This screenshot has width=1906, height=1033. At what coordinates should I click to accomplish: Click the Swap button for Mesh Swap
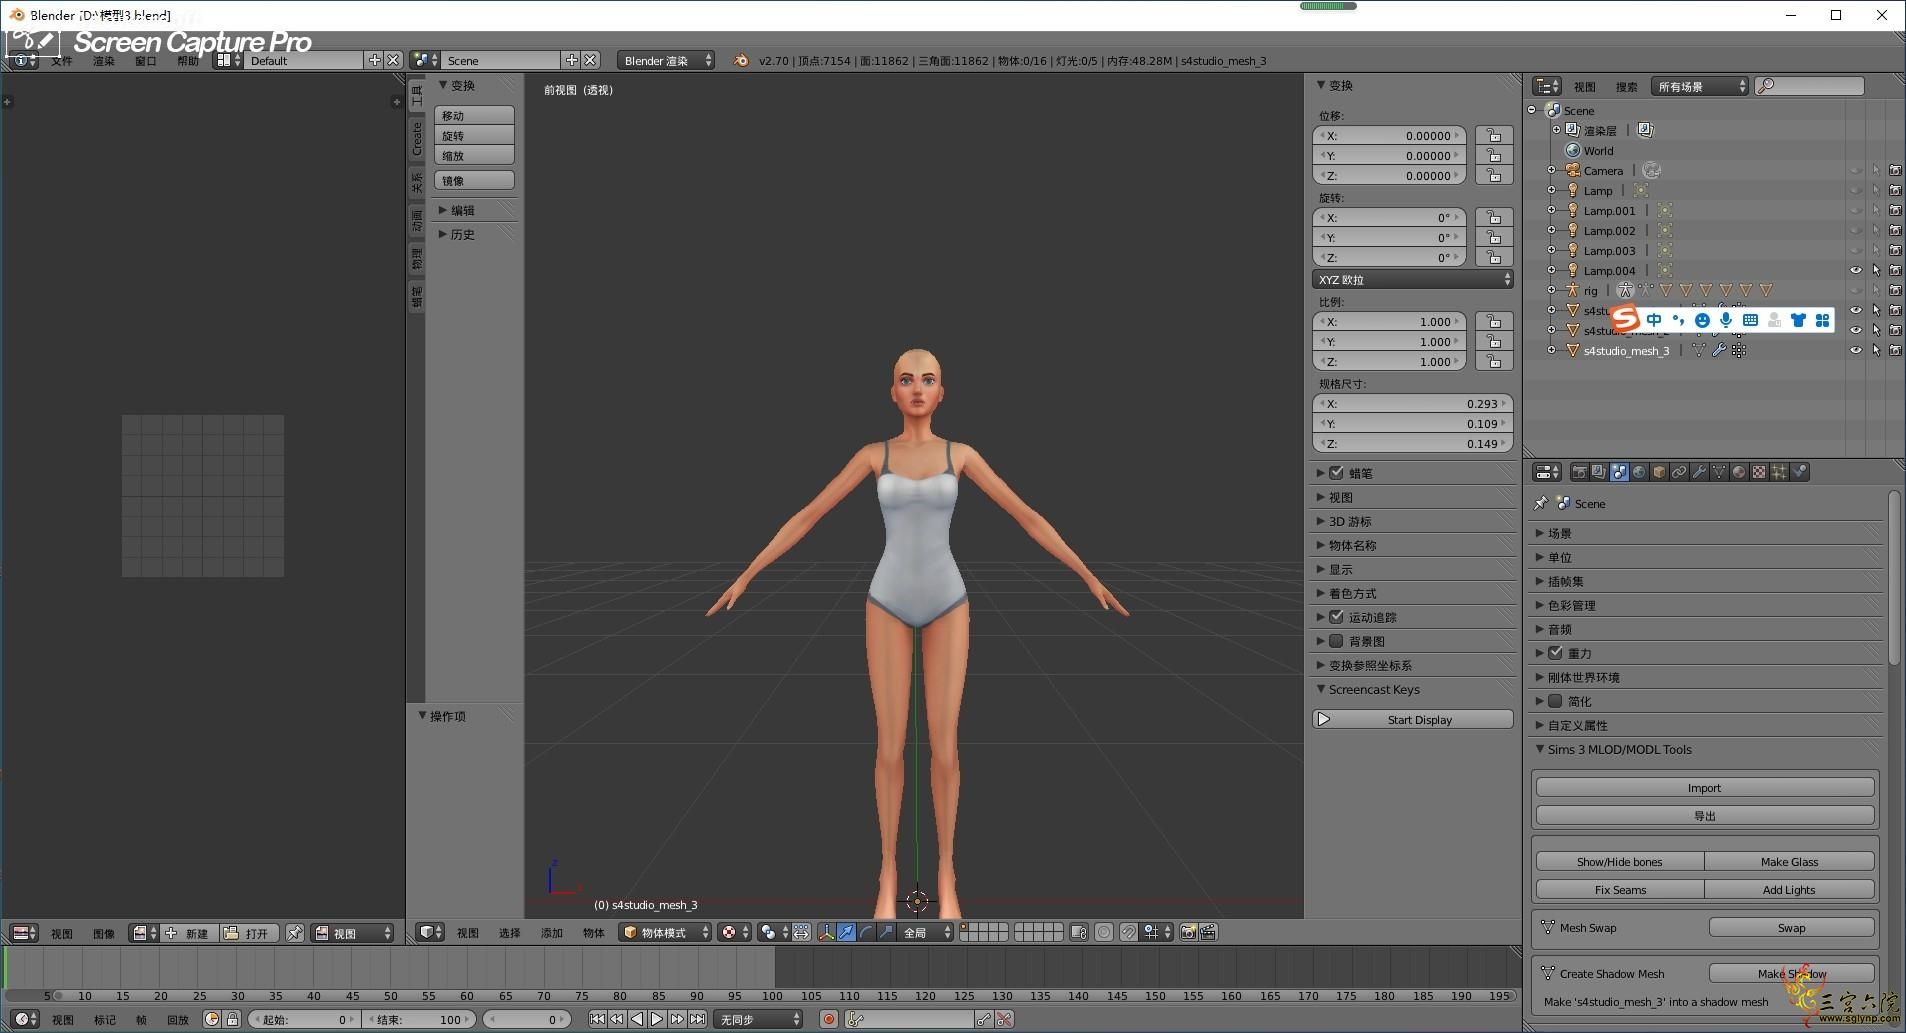tap(1791, 927)
